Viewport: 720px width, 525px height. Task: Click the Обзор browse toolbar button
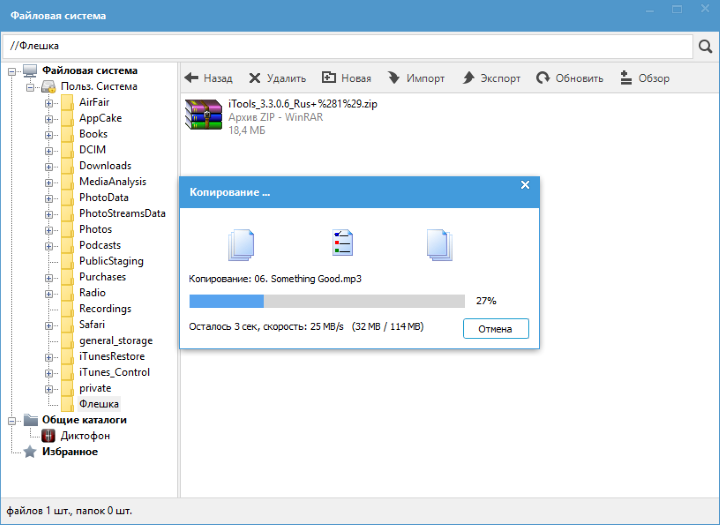644,78
